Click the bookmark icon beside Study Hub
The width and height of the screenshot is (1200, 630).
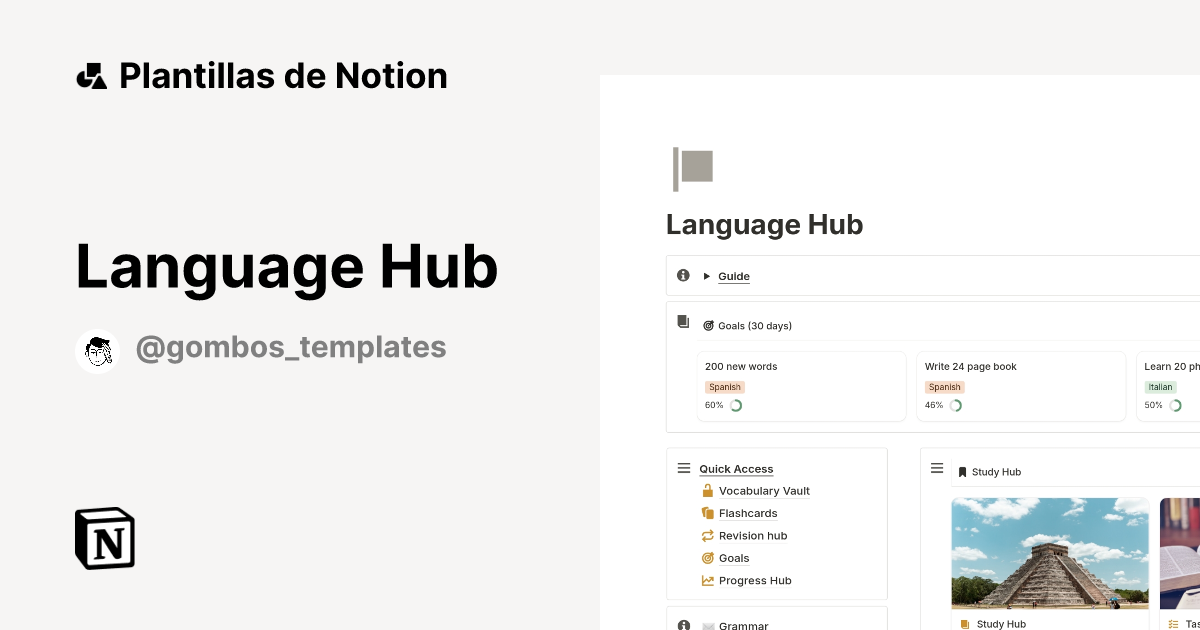click(x=961, y=471)
